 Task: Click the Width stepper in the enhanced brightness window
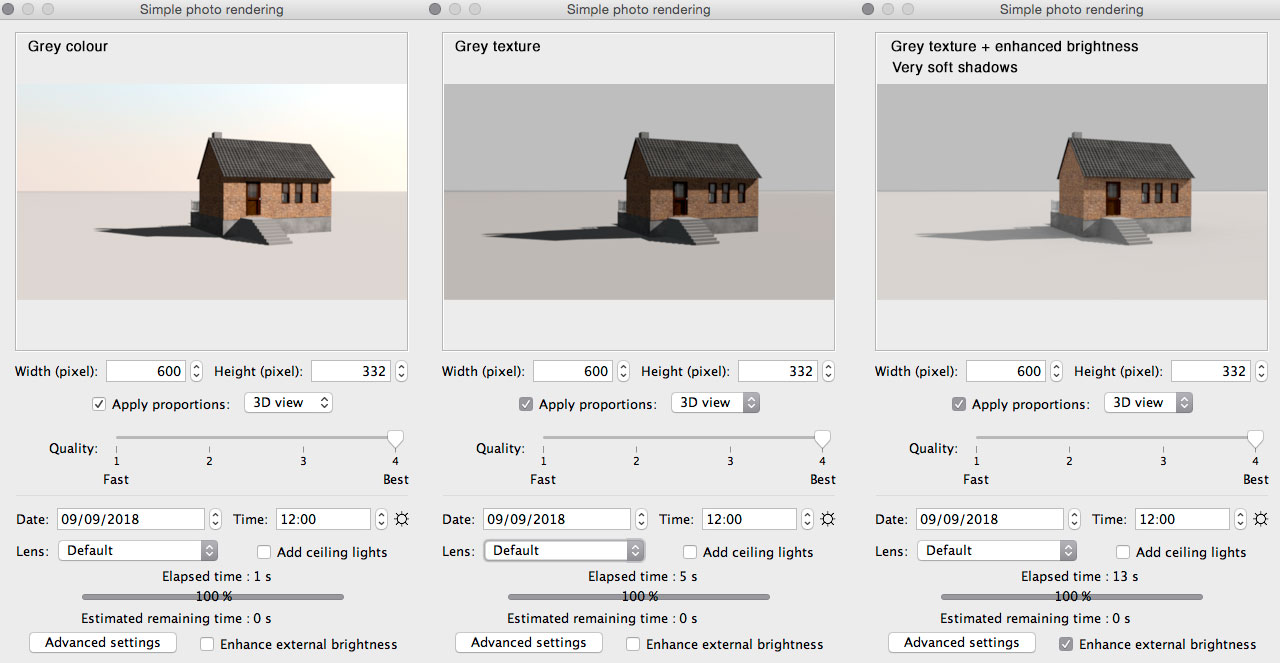(1056, 371)
